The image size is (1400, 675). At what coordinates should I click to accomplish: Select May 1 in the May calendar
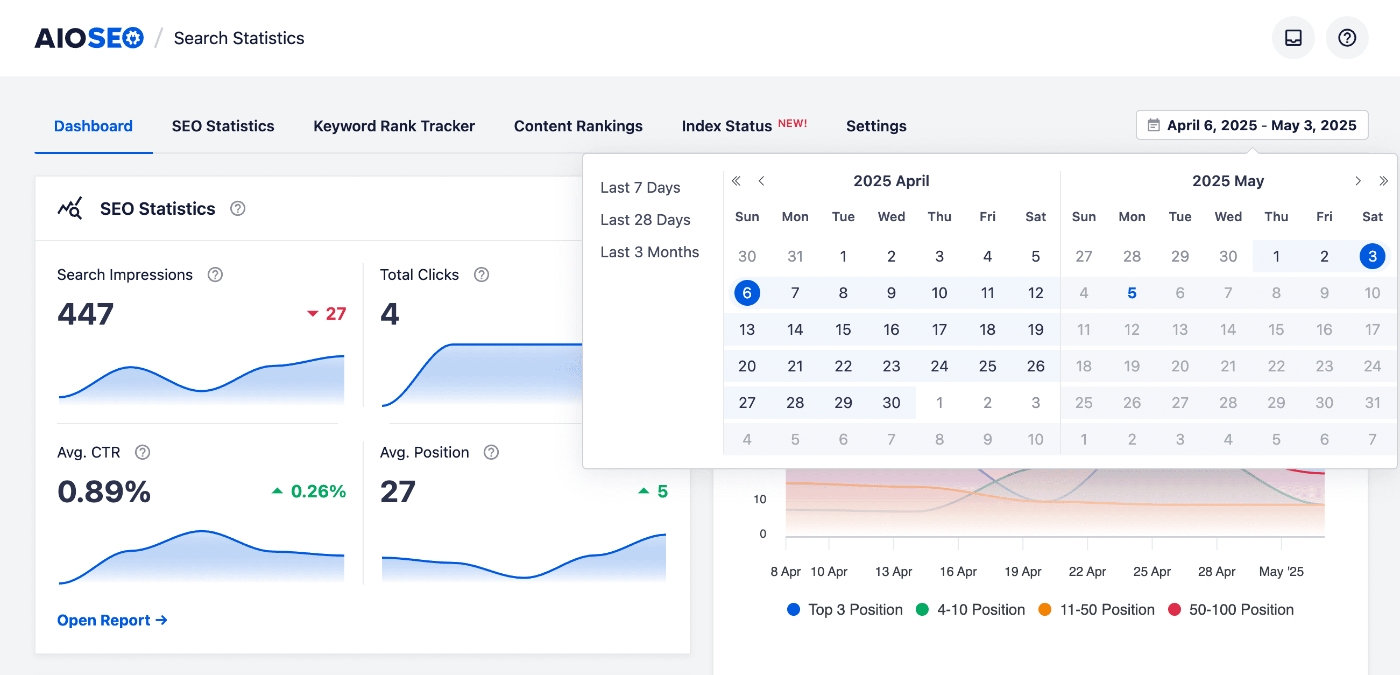click(x=1276, y=257)
